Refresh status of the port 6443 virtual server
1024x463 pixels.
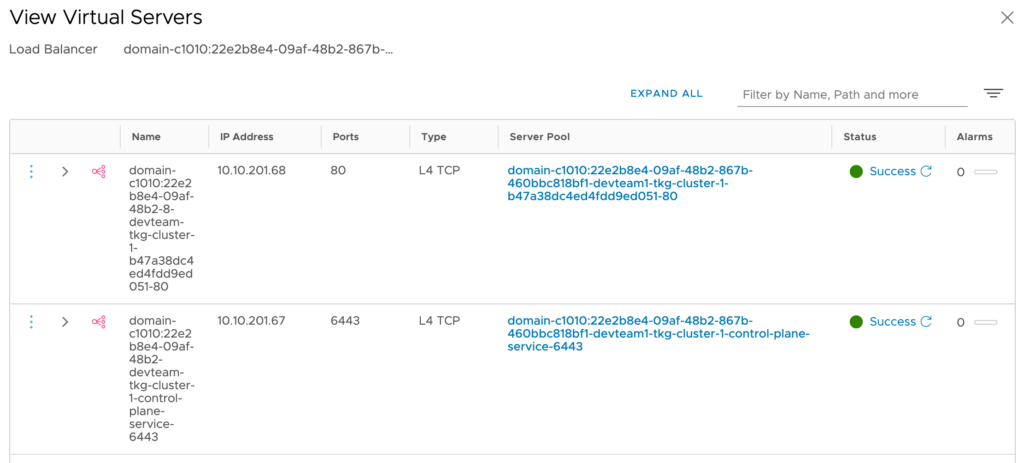point(926,321)
